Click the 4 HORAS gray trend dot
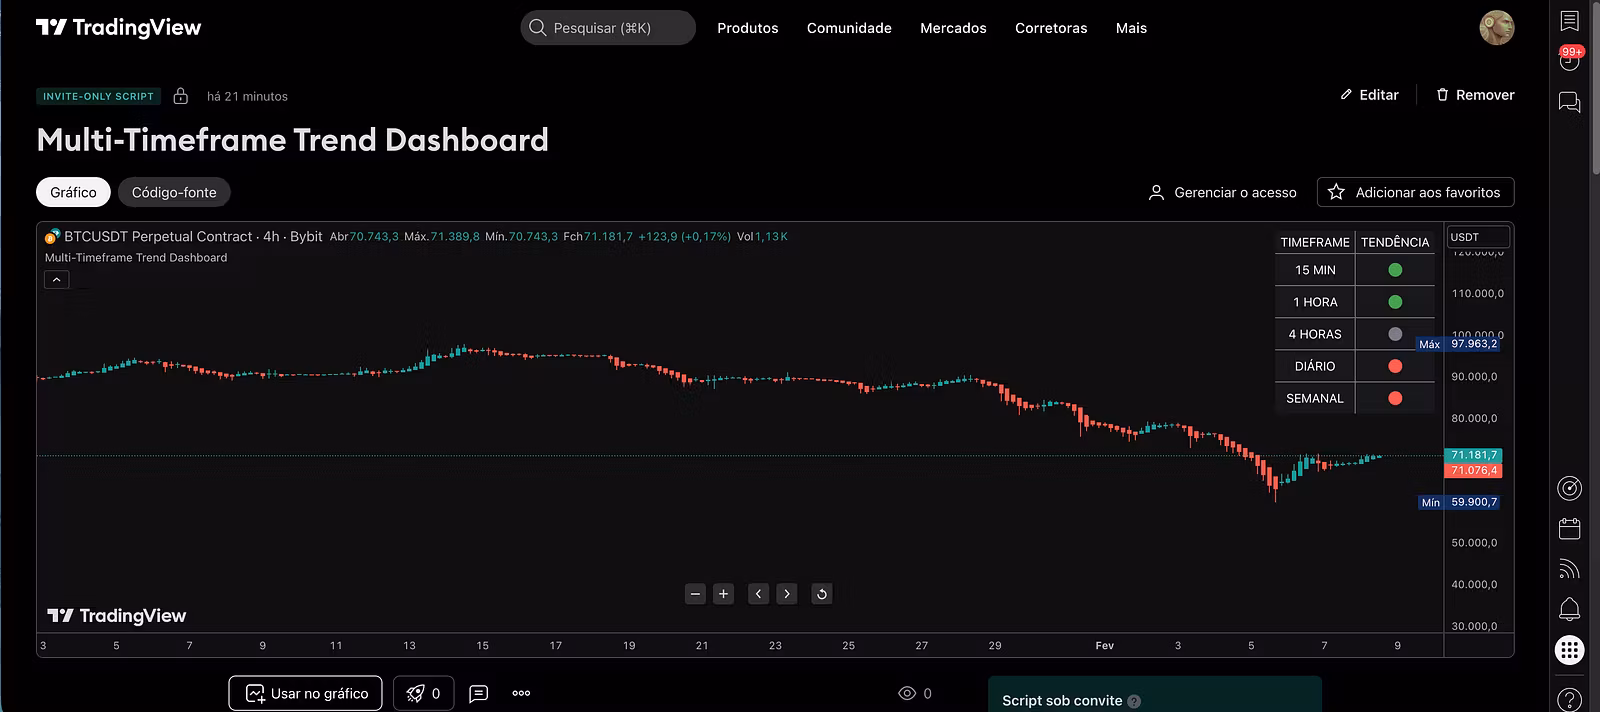The image size is (1600, 712). click(1395, 334)
